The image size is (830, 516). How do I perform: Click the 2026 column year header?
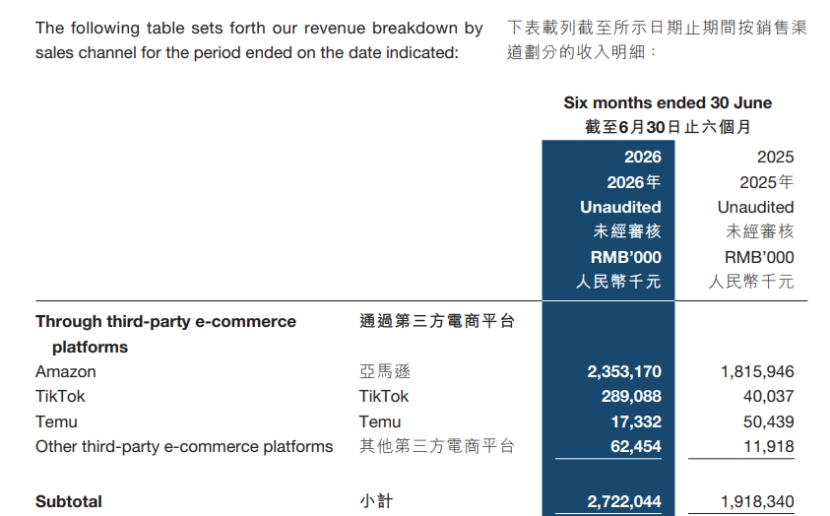pyautogui.click(x=643, y=157)
